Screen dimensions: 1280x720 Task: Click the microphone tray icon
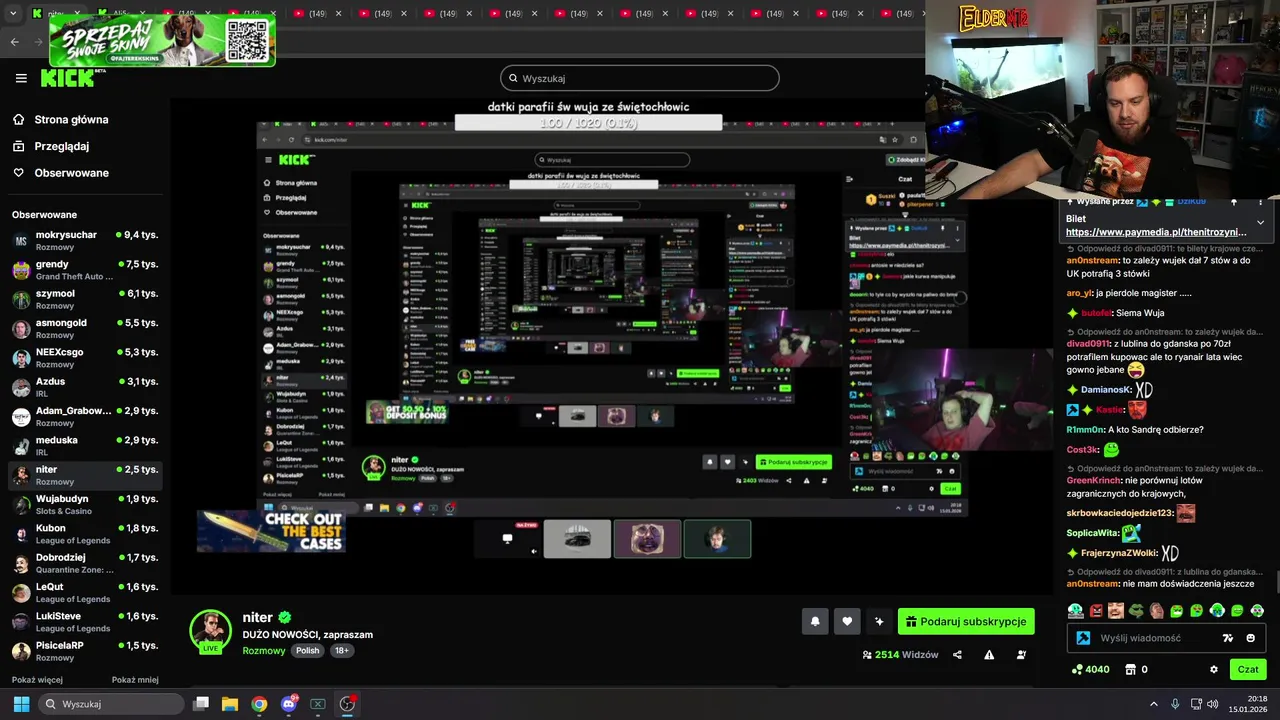click(x=1175, y=704)
